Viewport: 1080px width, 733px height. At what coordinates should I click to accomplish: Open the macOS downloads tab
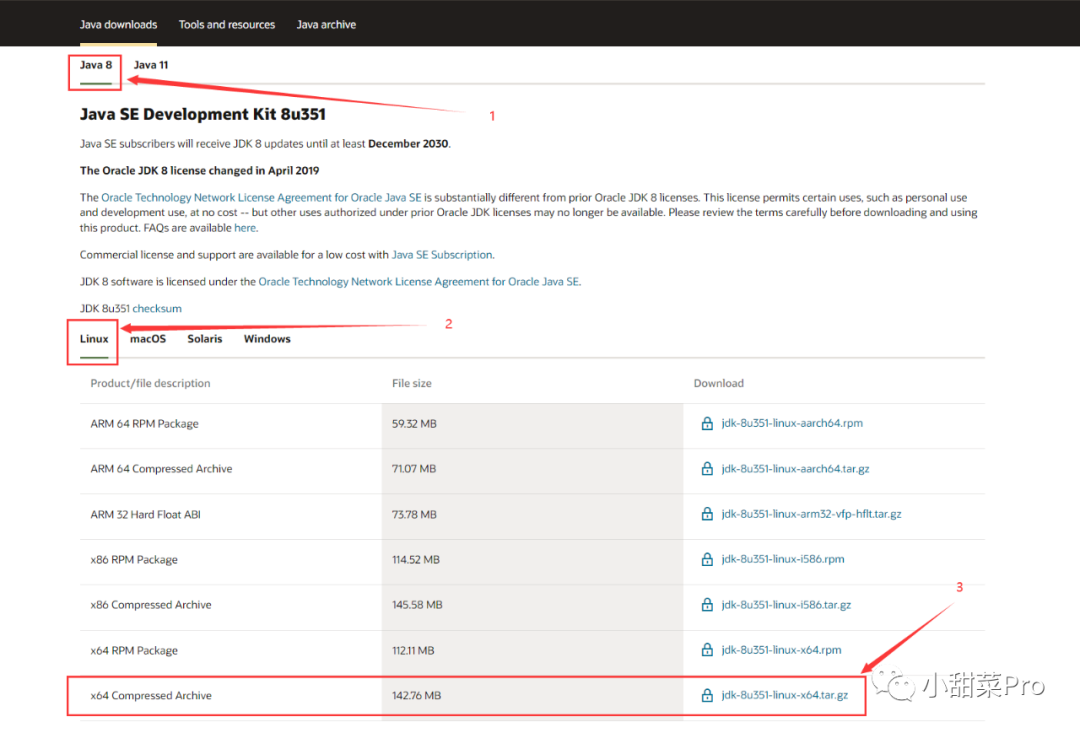(x=148, y=339)
